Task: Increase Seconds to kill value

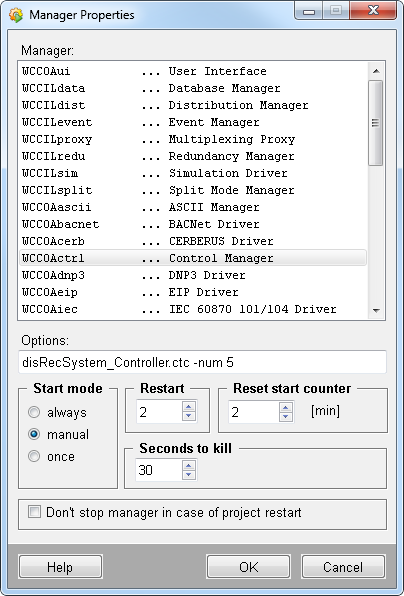Action: 189,465
